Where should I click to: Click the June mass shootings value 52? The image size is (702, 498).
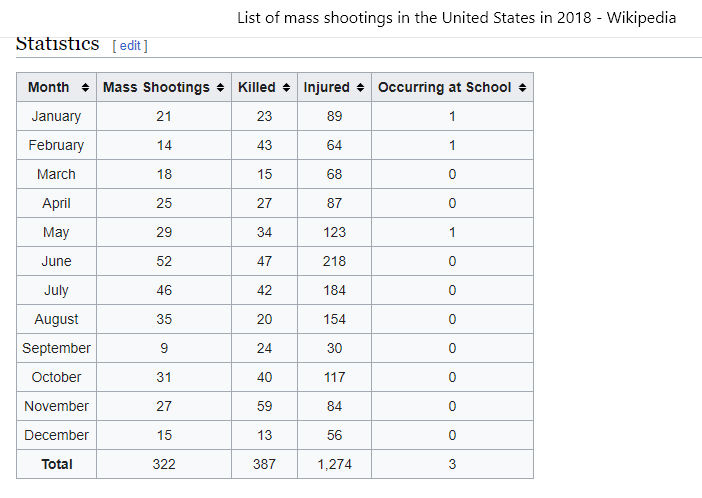(164, 262)
